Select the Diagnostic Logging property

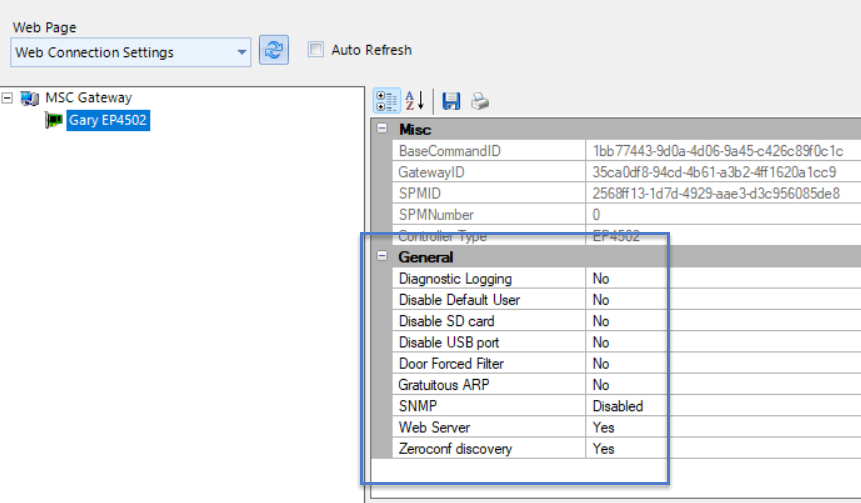(x=455, y=278)
